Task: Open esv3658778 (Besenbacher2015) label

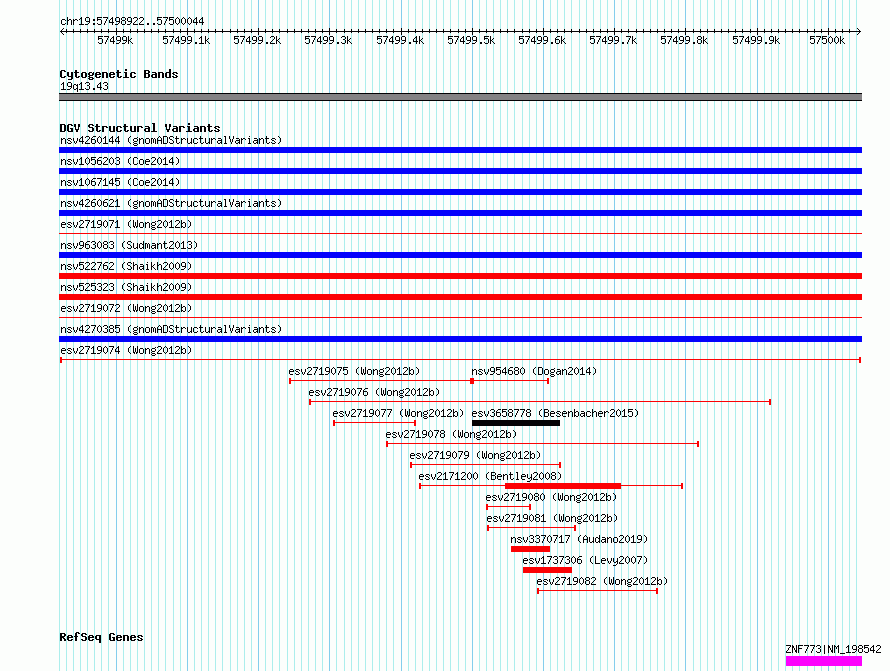Action: coord(555,413)
